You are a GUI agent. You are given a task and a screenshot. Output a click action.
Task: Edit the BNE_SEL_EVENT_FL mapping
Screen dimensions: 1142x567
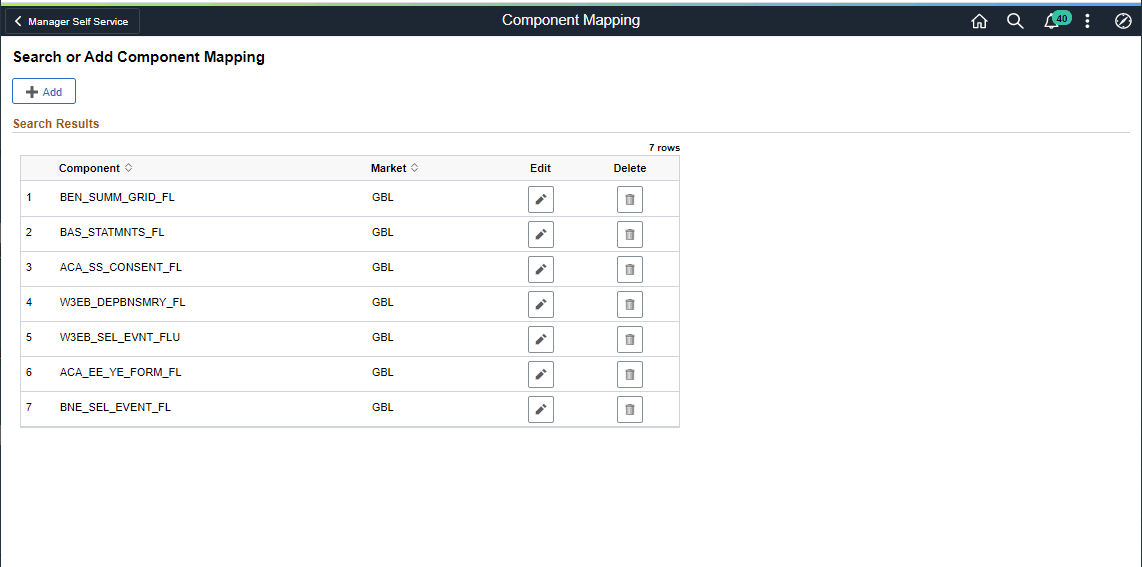click(541, 409)
